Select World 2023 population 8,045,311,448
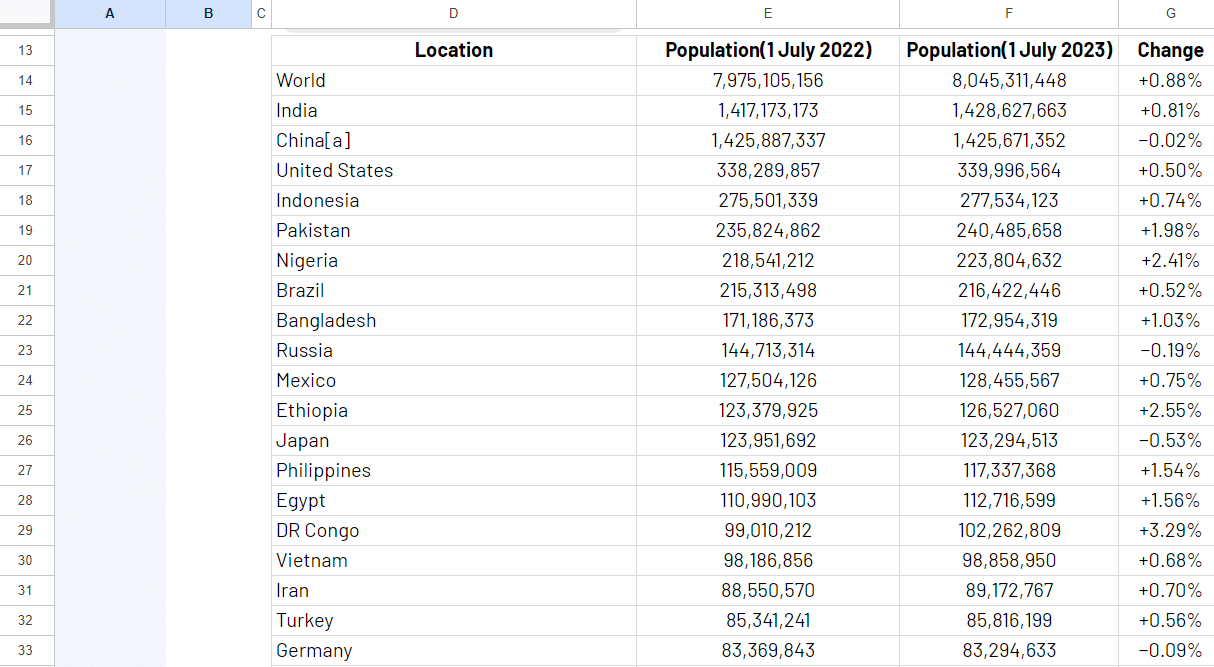Screen dimensions: 1214x667 coord(1008,80)
